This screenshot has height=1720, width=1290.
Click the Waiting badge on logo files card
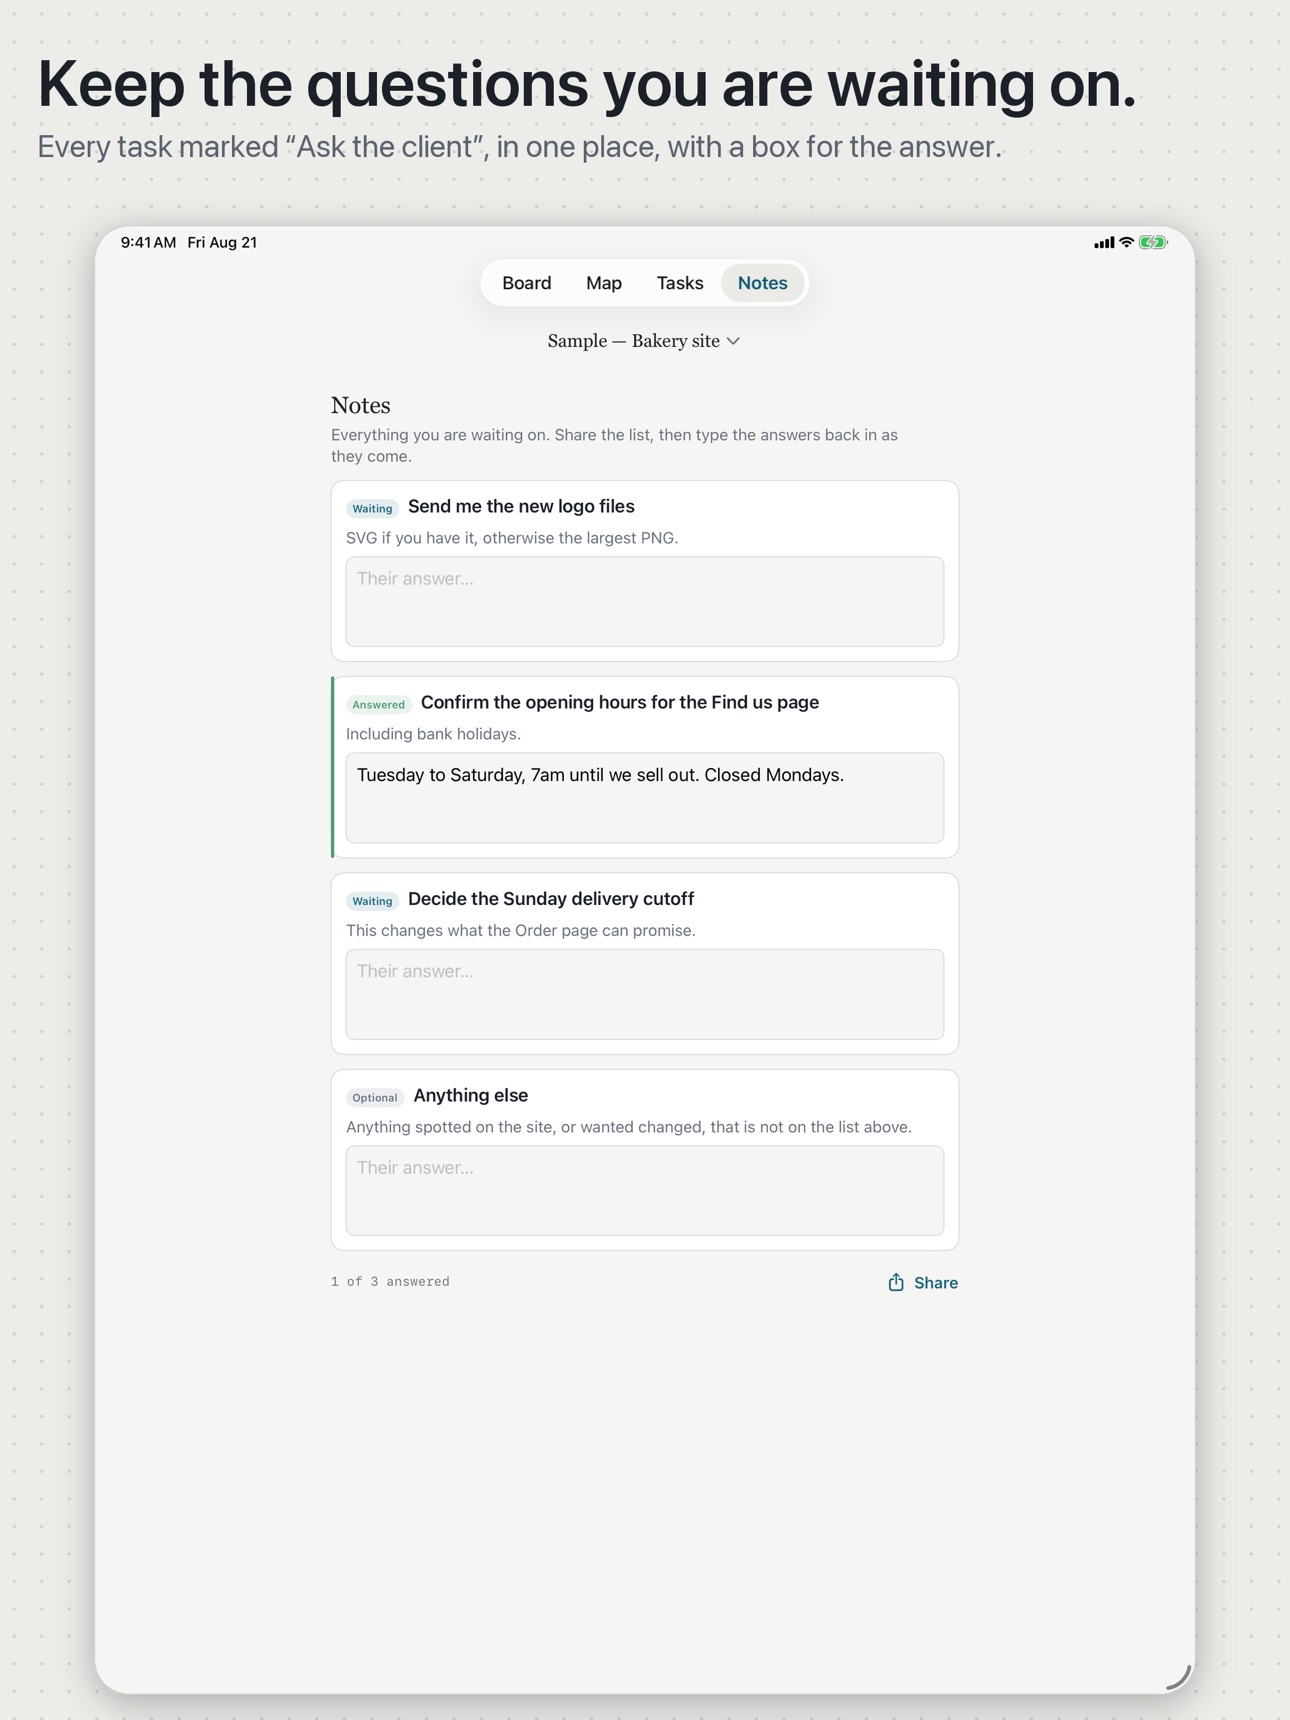[372, 508]
